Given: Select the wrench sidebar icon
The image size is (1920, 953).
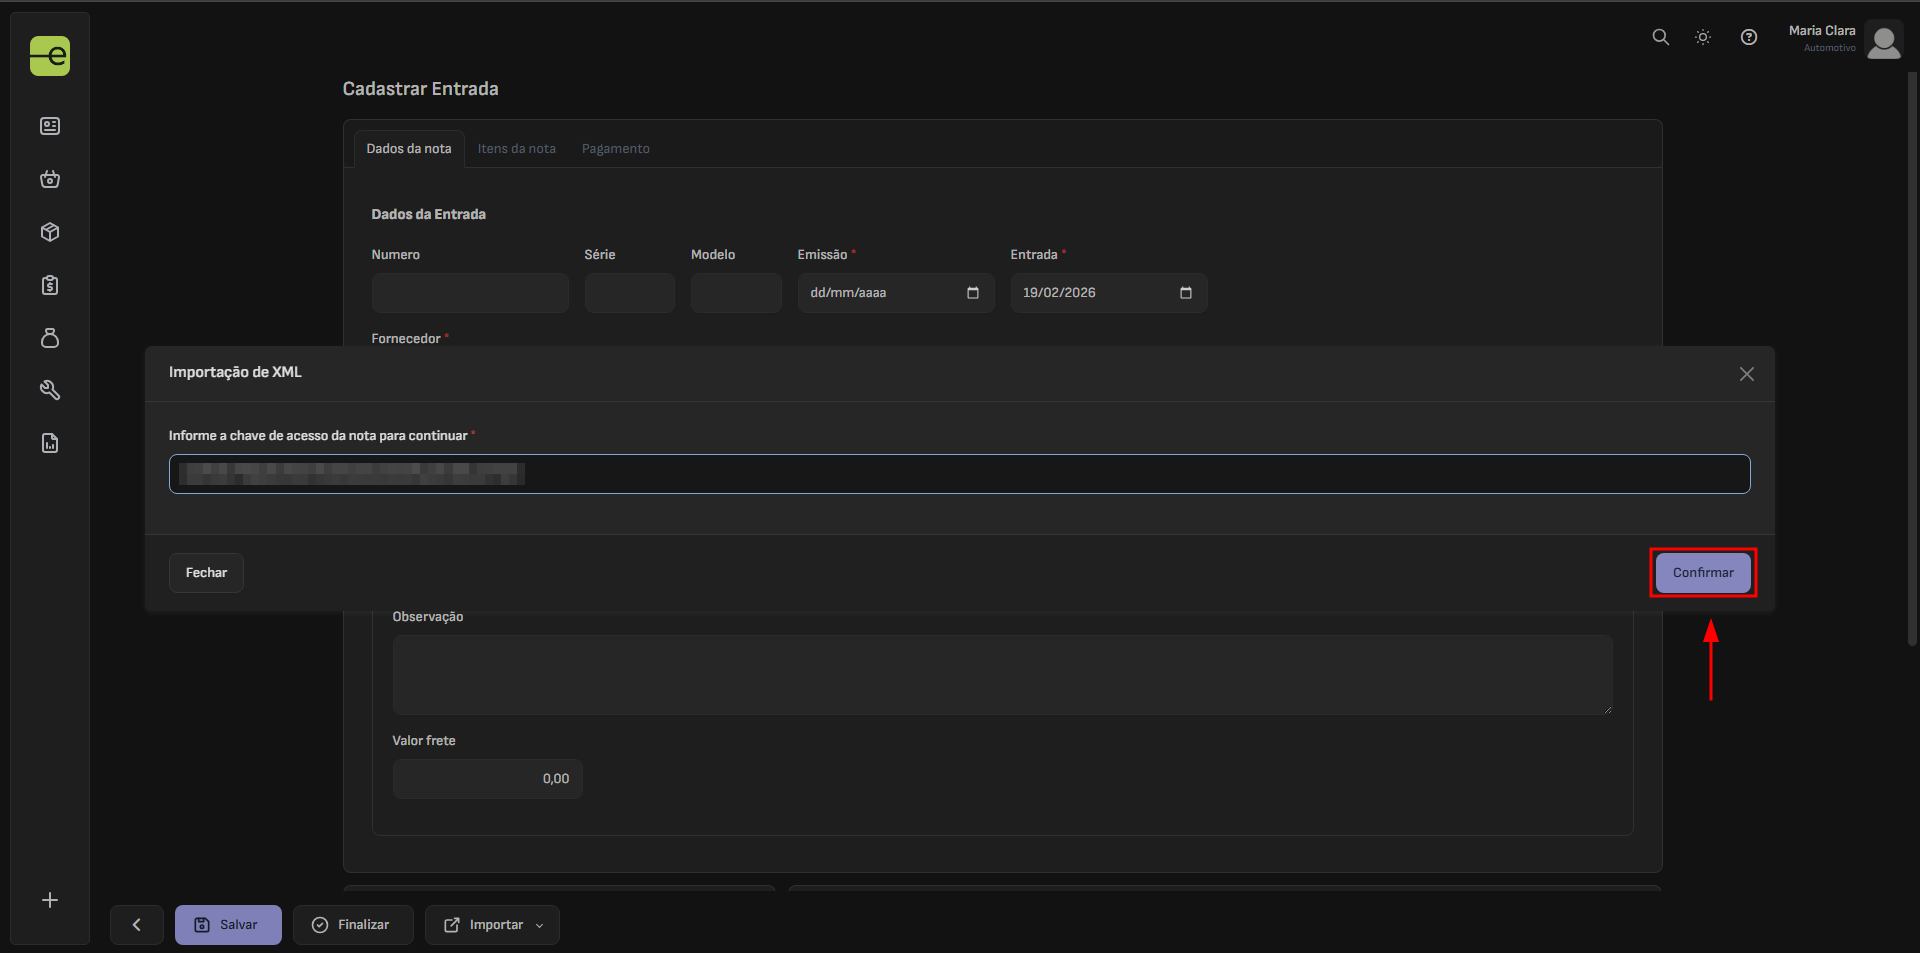Looking at the screenshot, I should [50, 390].
